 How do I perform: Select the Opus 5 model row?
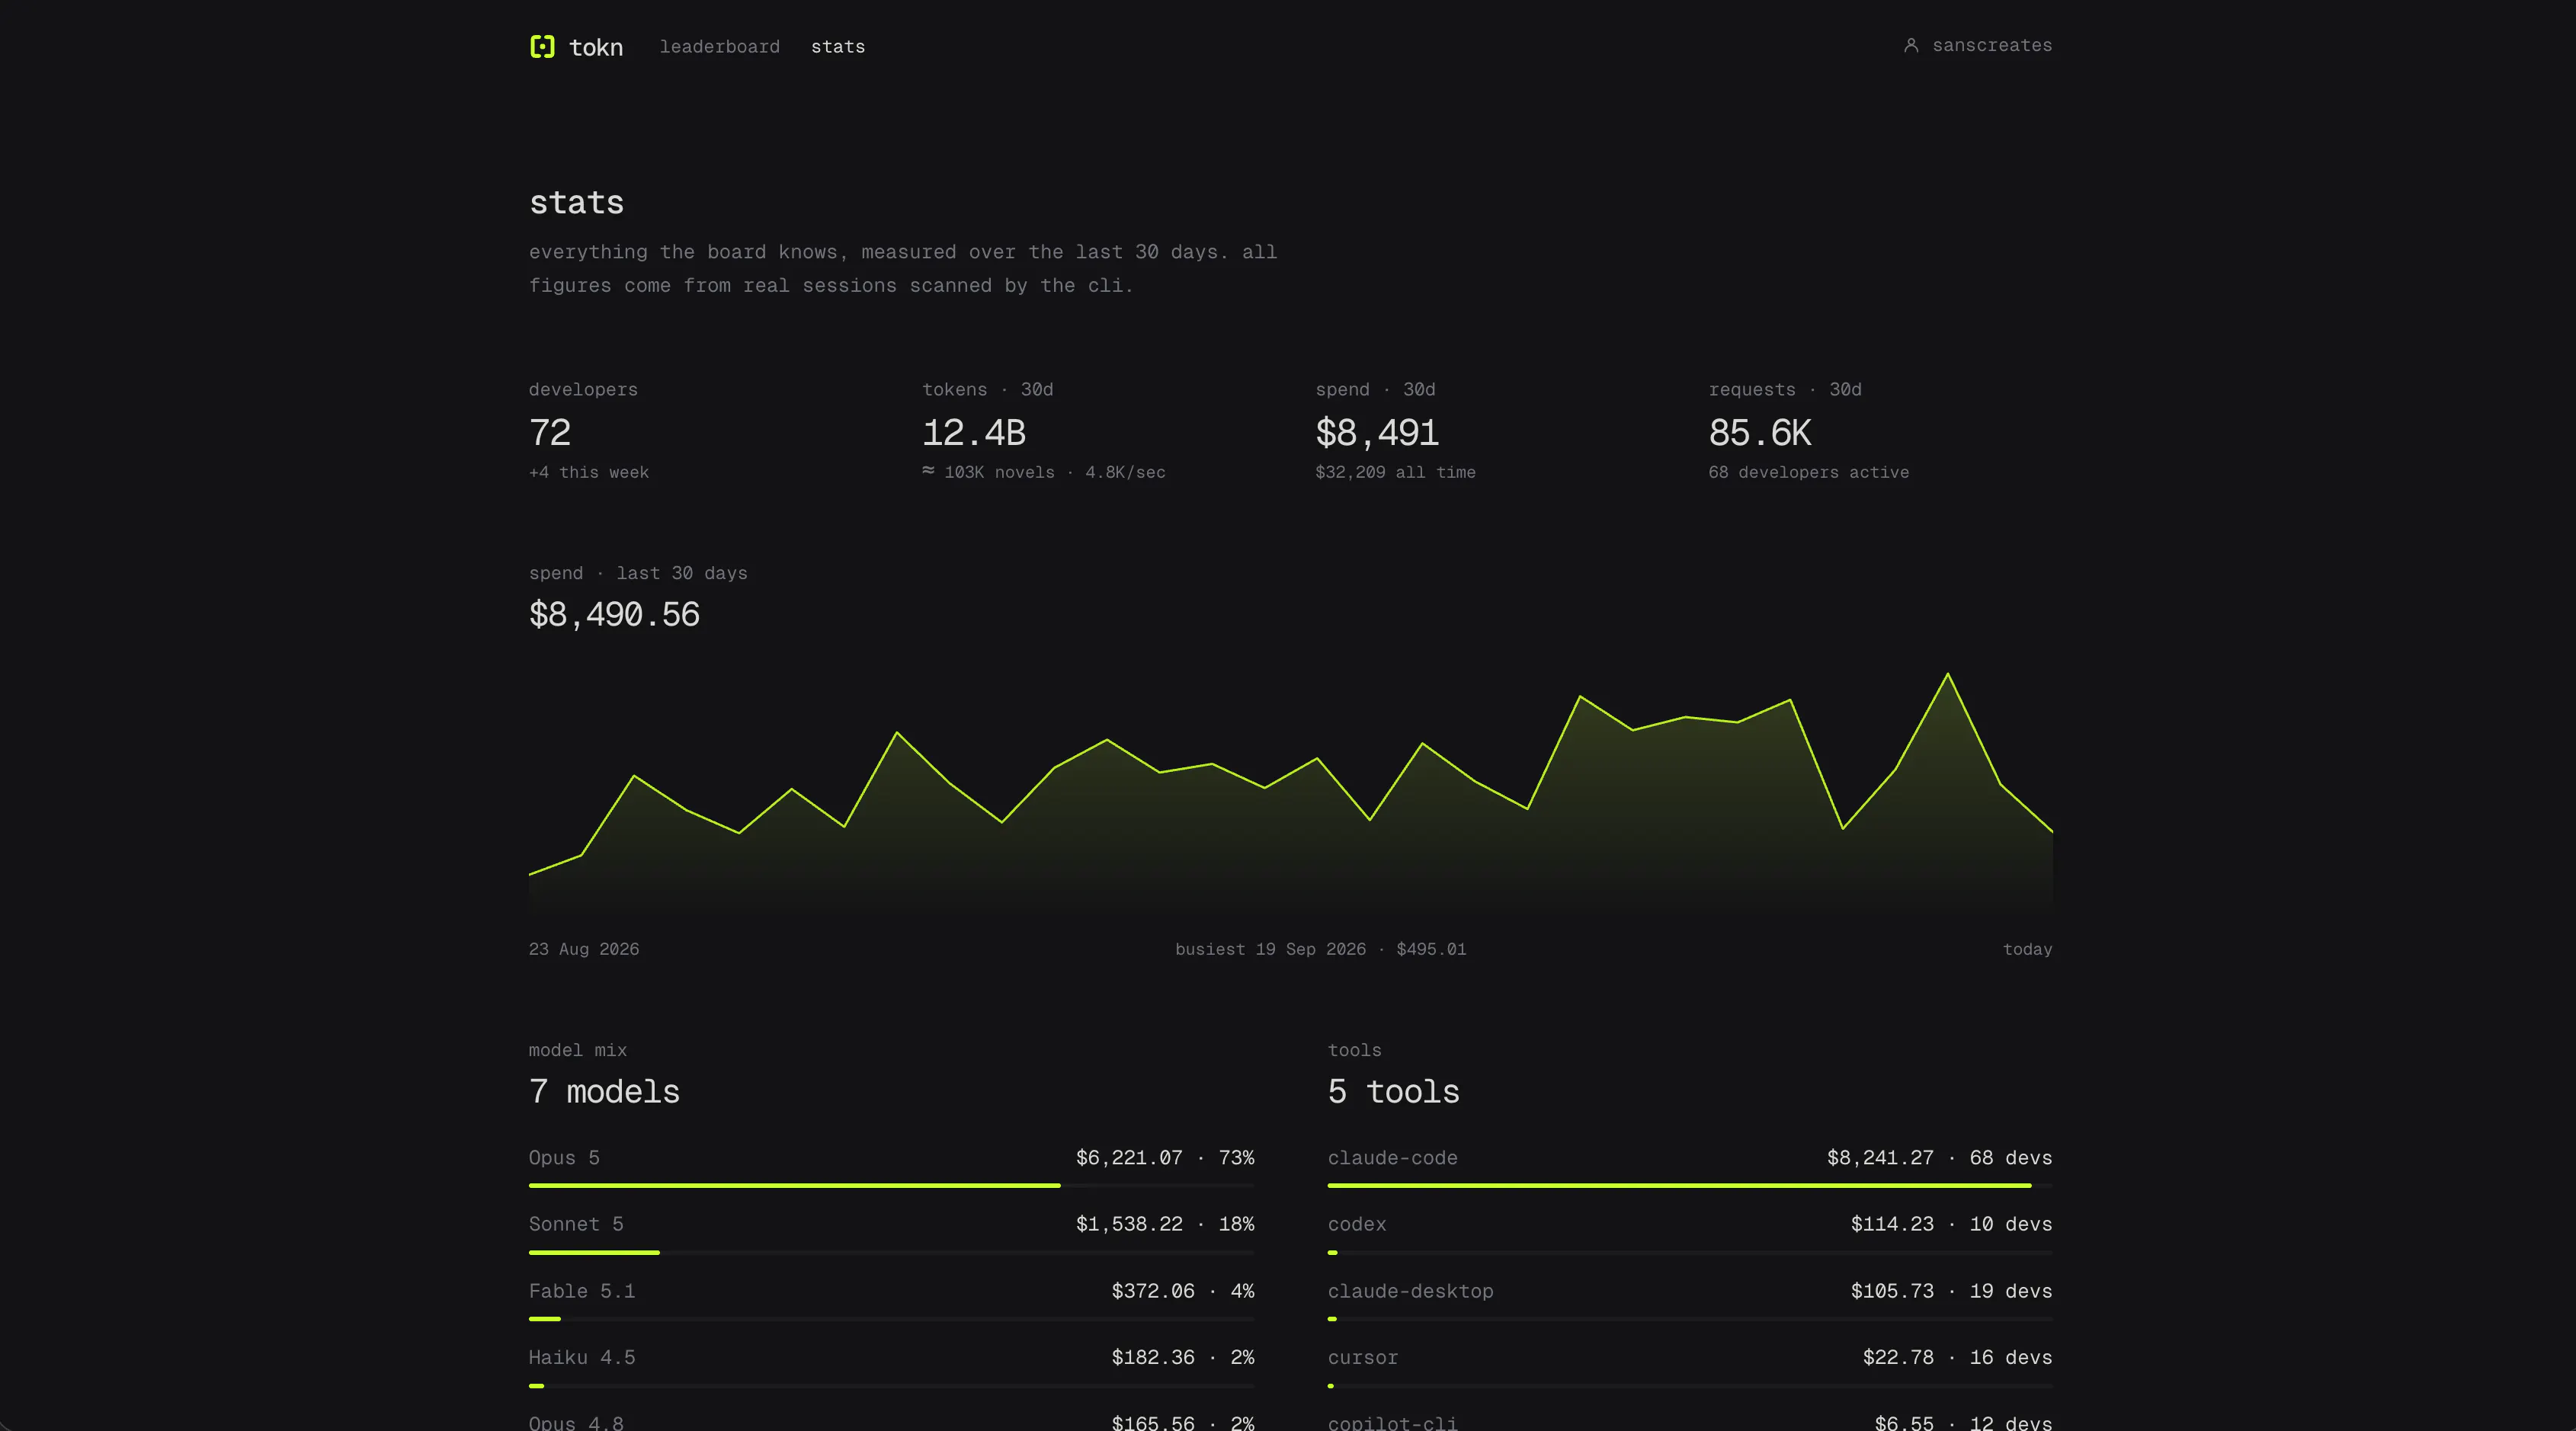coord(891,1167)
